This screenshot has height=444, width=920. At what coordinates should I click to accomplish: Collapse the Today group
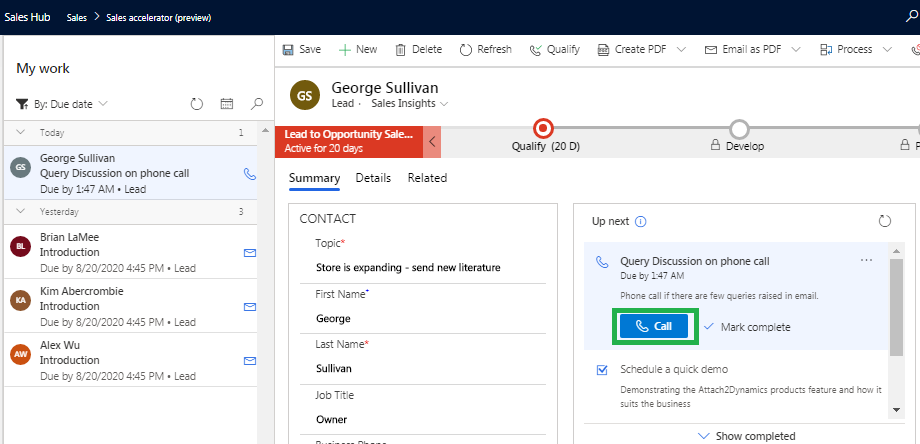point(21,133)
